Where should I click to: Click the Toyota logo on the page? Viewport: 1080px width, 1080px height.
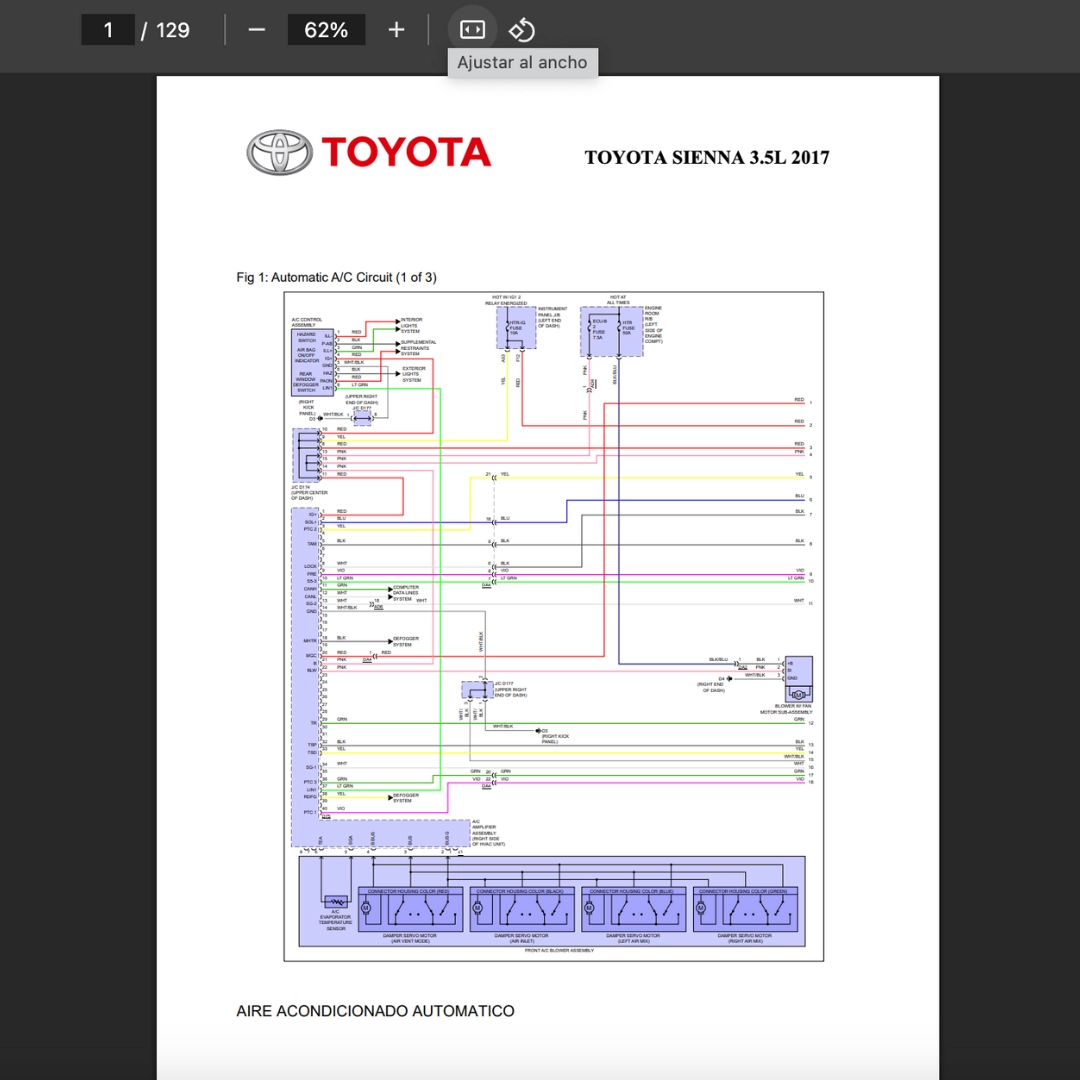click(x=369, y=152)
